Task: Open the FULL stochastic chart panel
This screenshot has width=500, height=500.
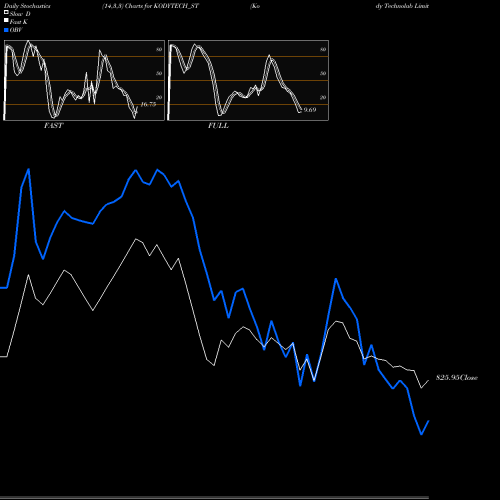Action: [248, 80]
